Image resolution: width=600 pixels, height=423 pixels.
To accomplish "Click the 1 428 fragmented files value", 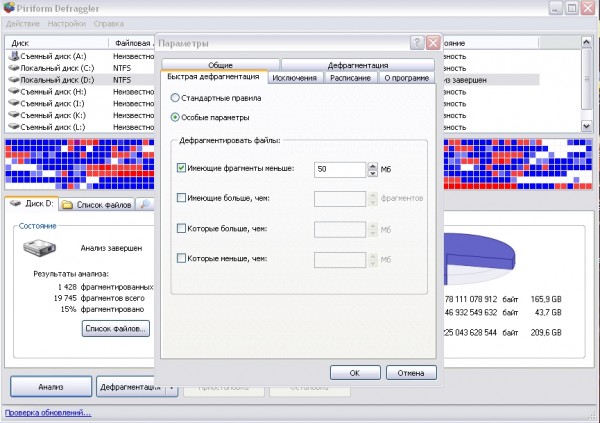I will tap(67, 287).
